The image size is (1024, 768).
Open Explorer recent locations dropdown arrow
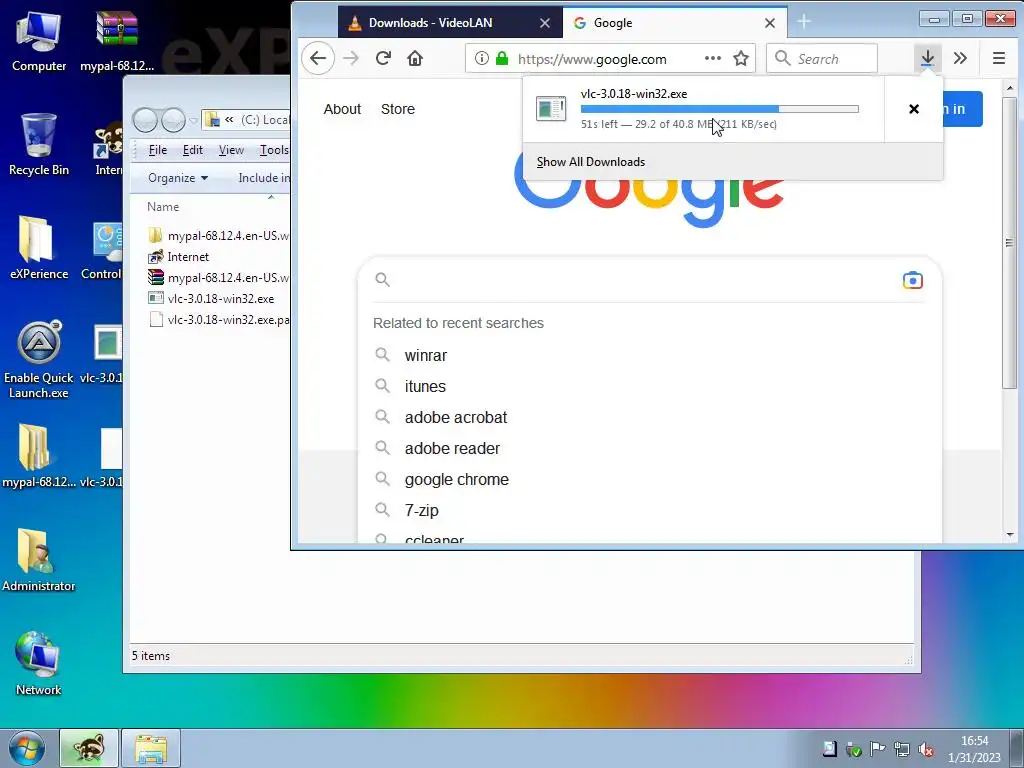click(x=193, y=120)
